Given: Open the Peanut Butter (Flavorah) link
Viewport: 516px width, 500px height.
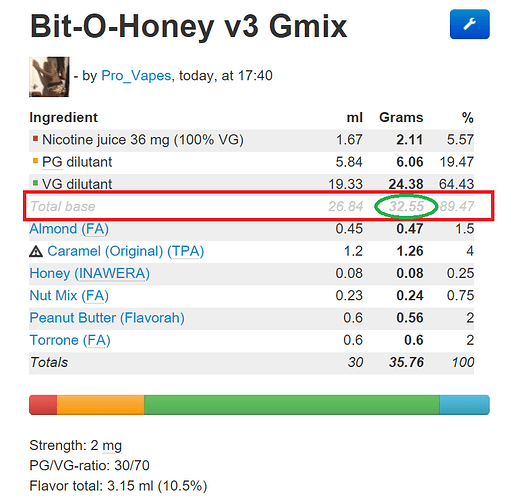Looking at the screenshot, I should (107, 318).
